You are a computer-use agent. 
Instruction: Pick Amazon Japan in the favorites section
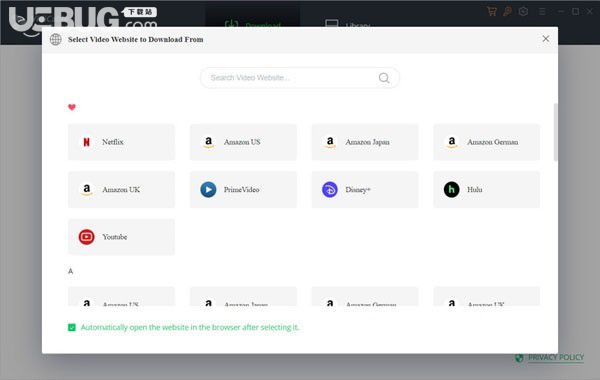(x=365, y=142)
